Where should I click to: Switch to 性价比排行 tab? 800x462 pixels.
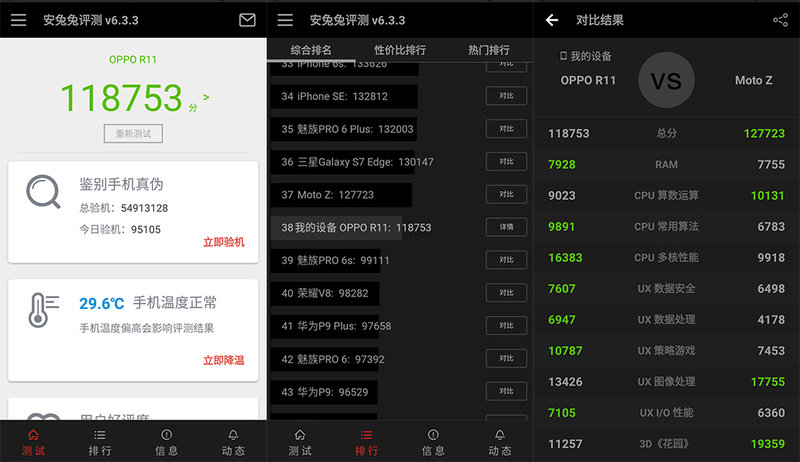(399, 50)
